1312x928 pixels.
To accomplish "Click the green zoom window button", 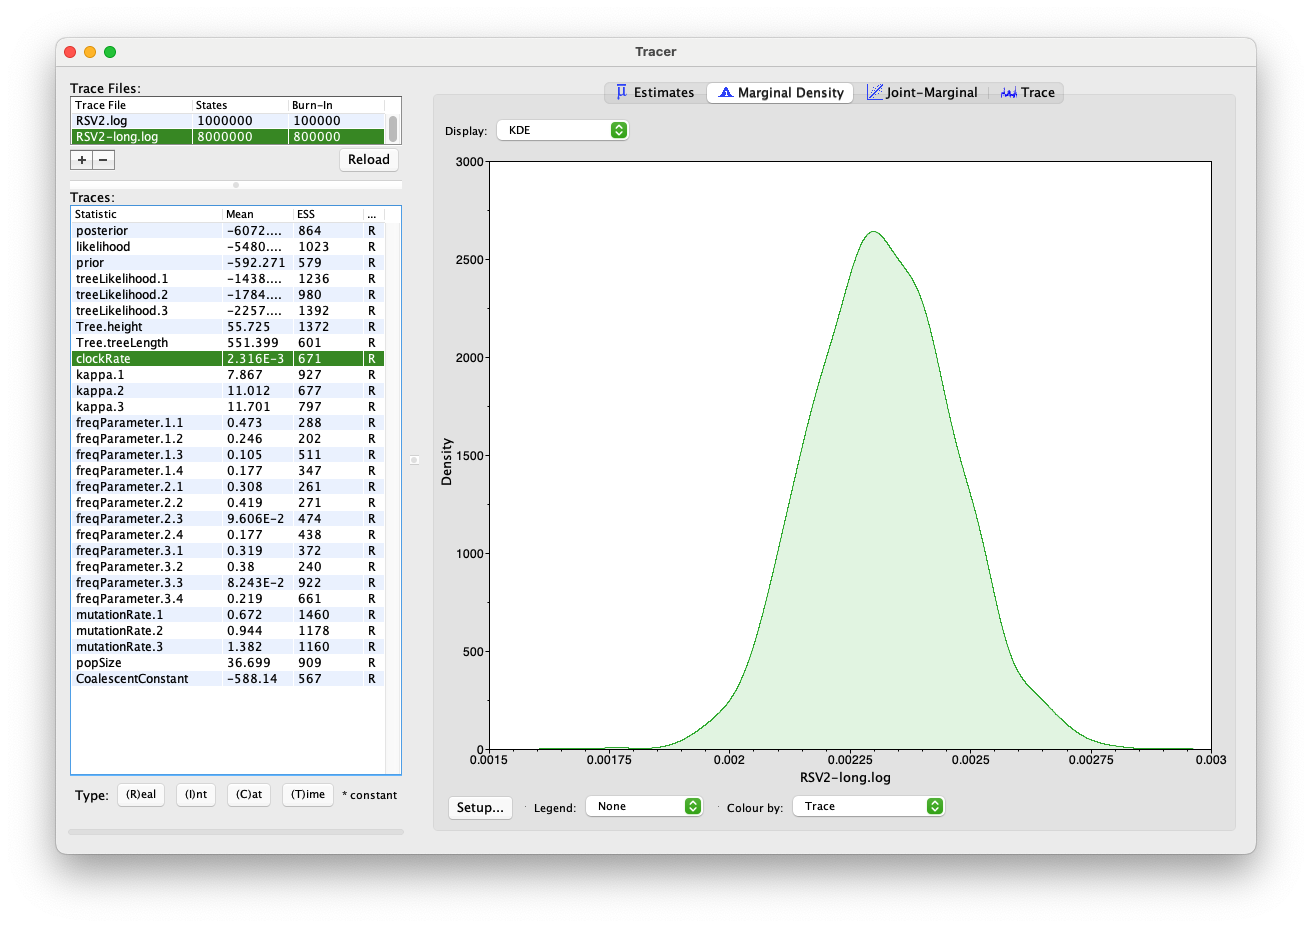I will pos(110,52).
